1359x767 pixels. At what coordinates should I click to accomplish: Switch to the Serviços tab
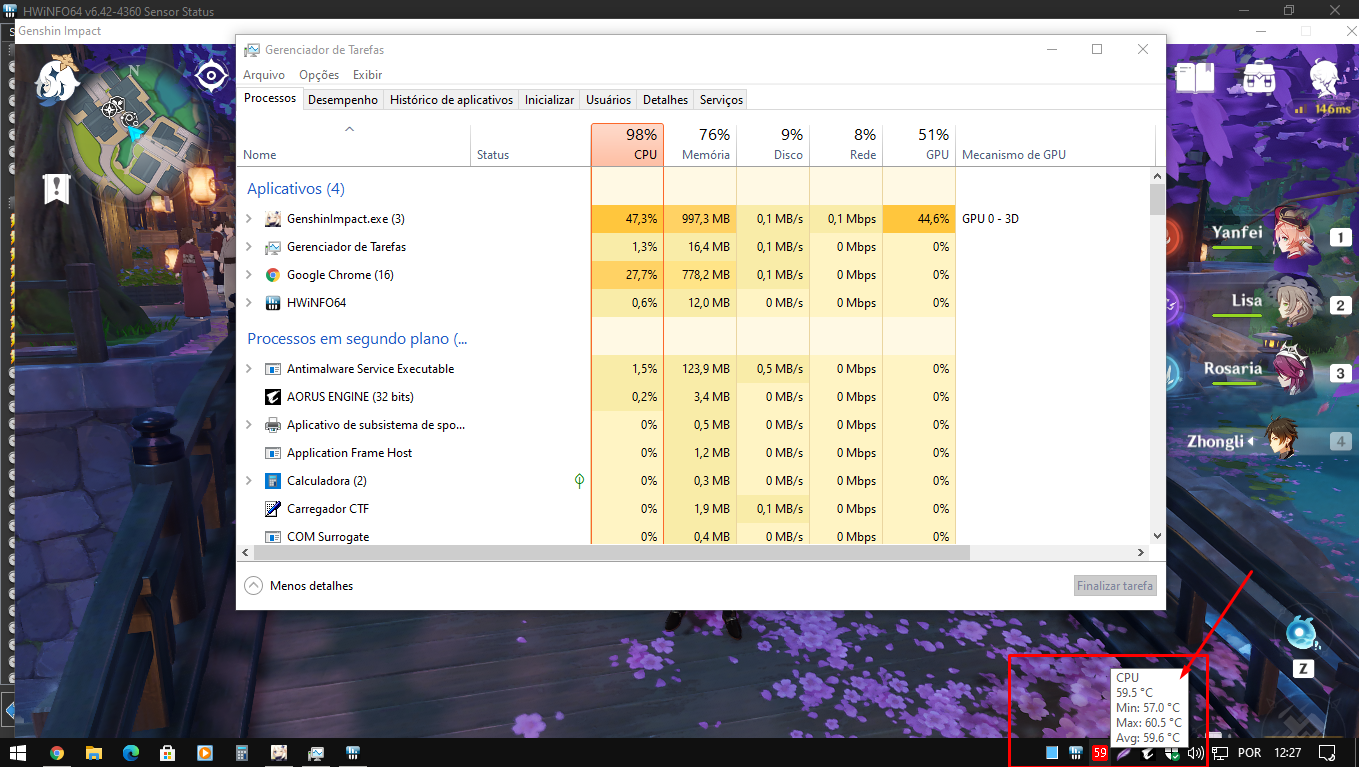click(721, 100)
